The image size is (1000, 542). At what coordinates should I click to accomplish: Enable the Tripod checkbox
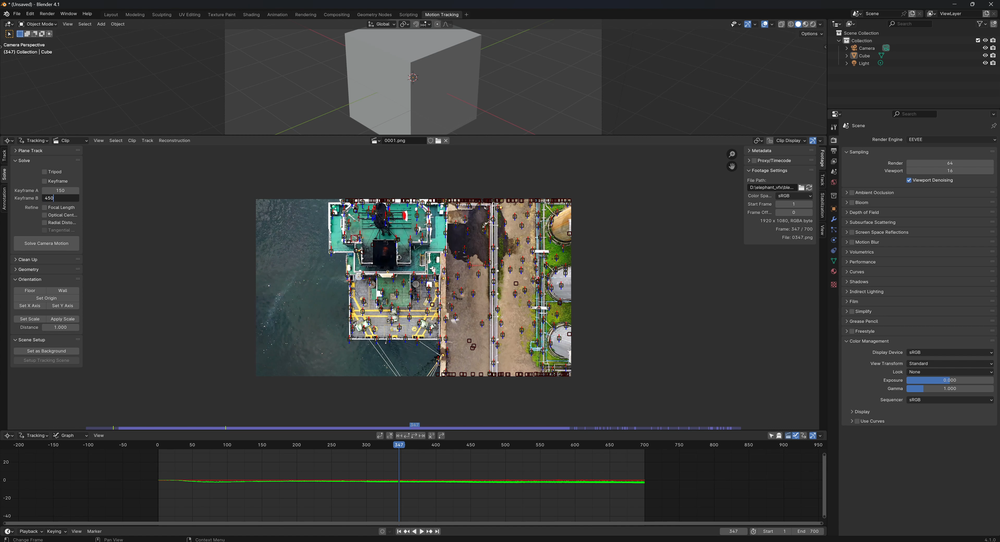tap(44, 172)
